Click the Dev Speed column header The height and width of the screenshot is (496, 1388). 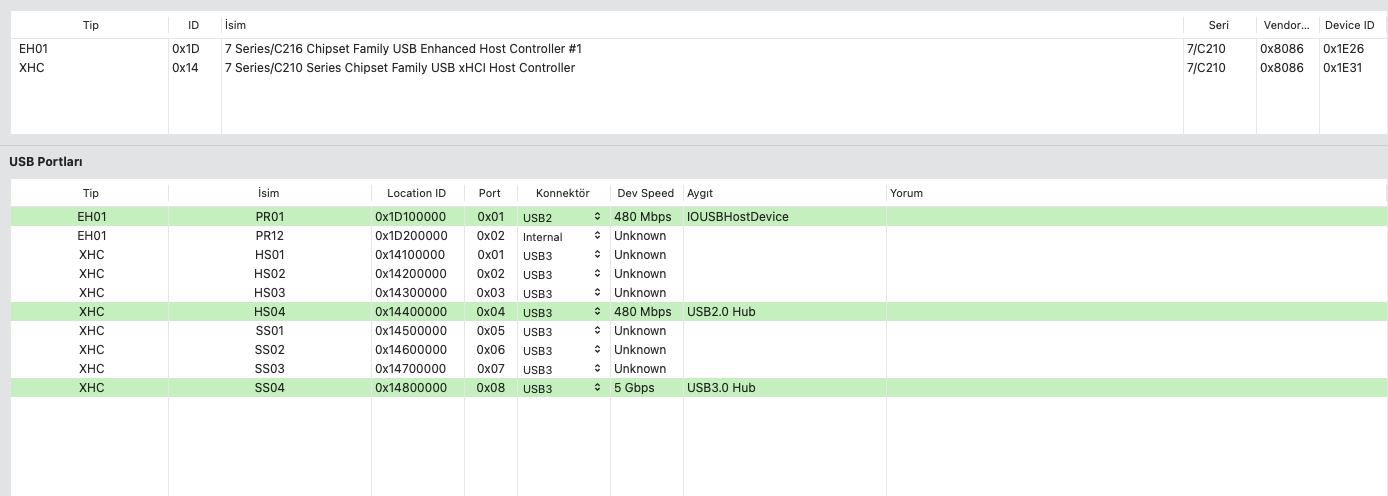[645, 193]
